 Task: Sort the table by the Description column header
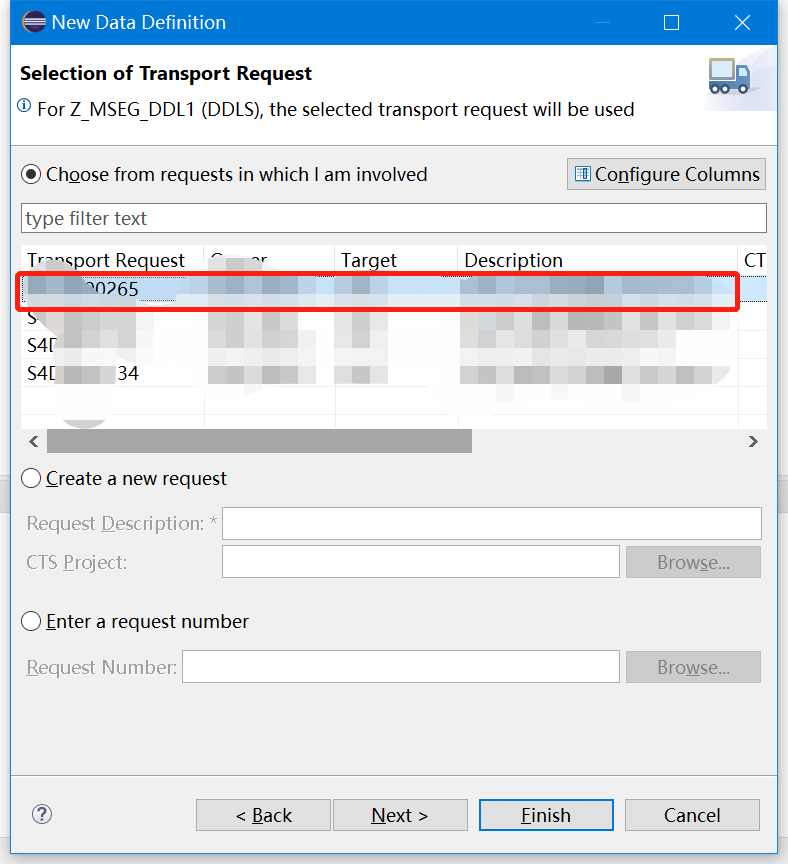pyautogui.click(x=513, y=260)
